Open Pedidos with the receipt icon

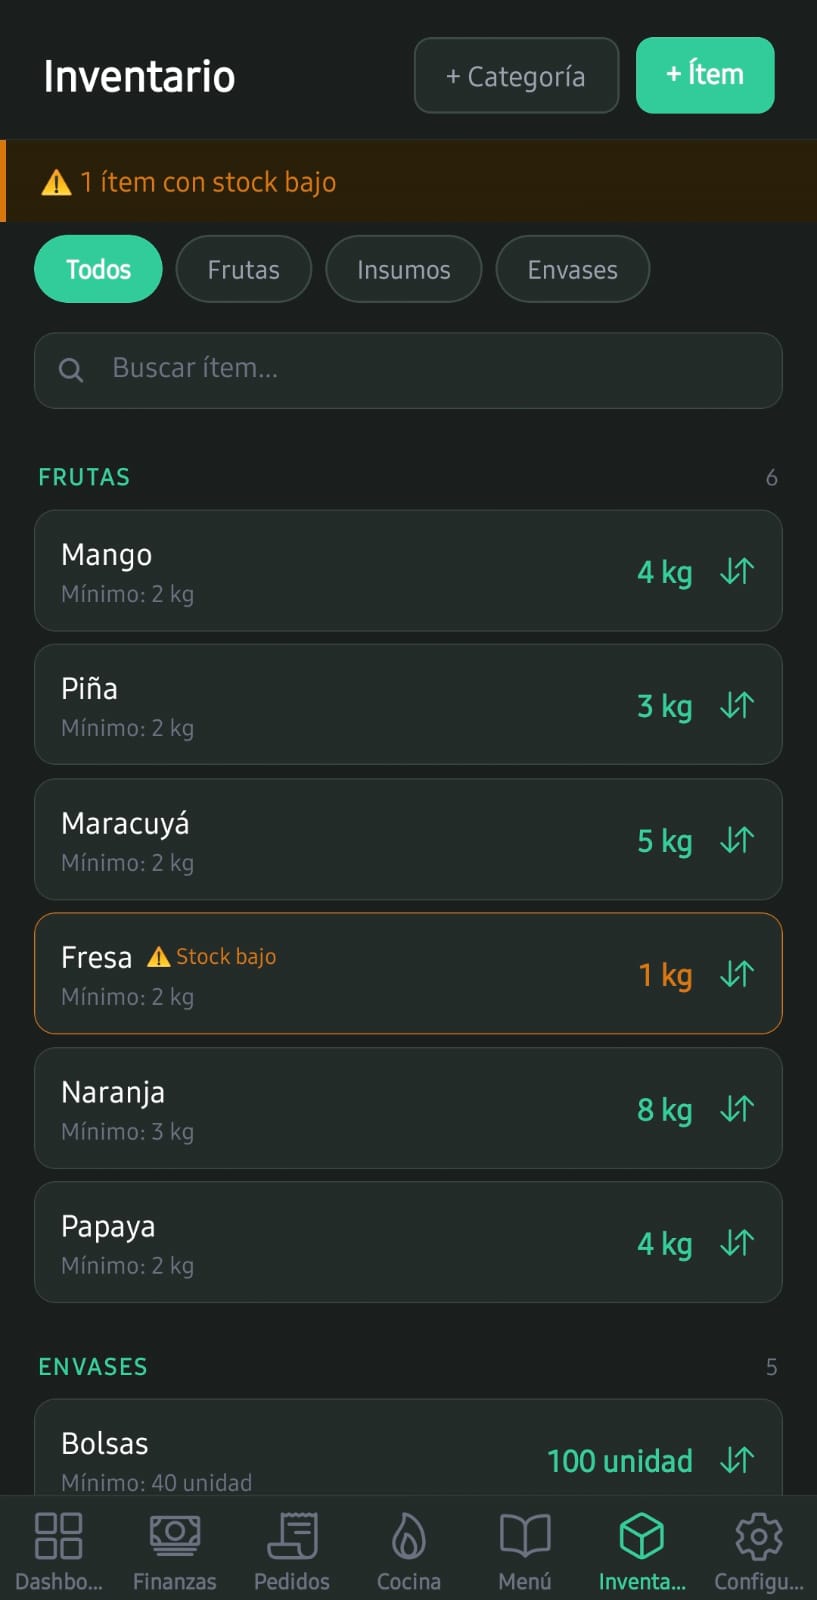pos(292,1536)
